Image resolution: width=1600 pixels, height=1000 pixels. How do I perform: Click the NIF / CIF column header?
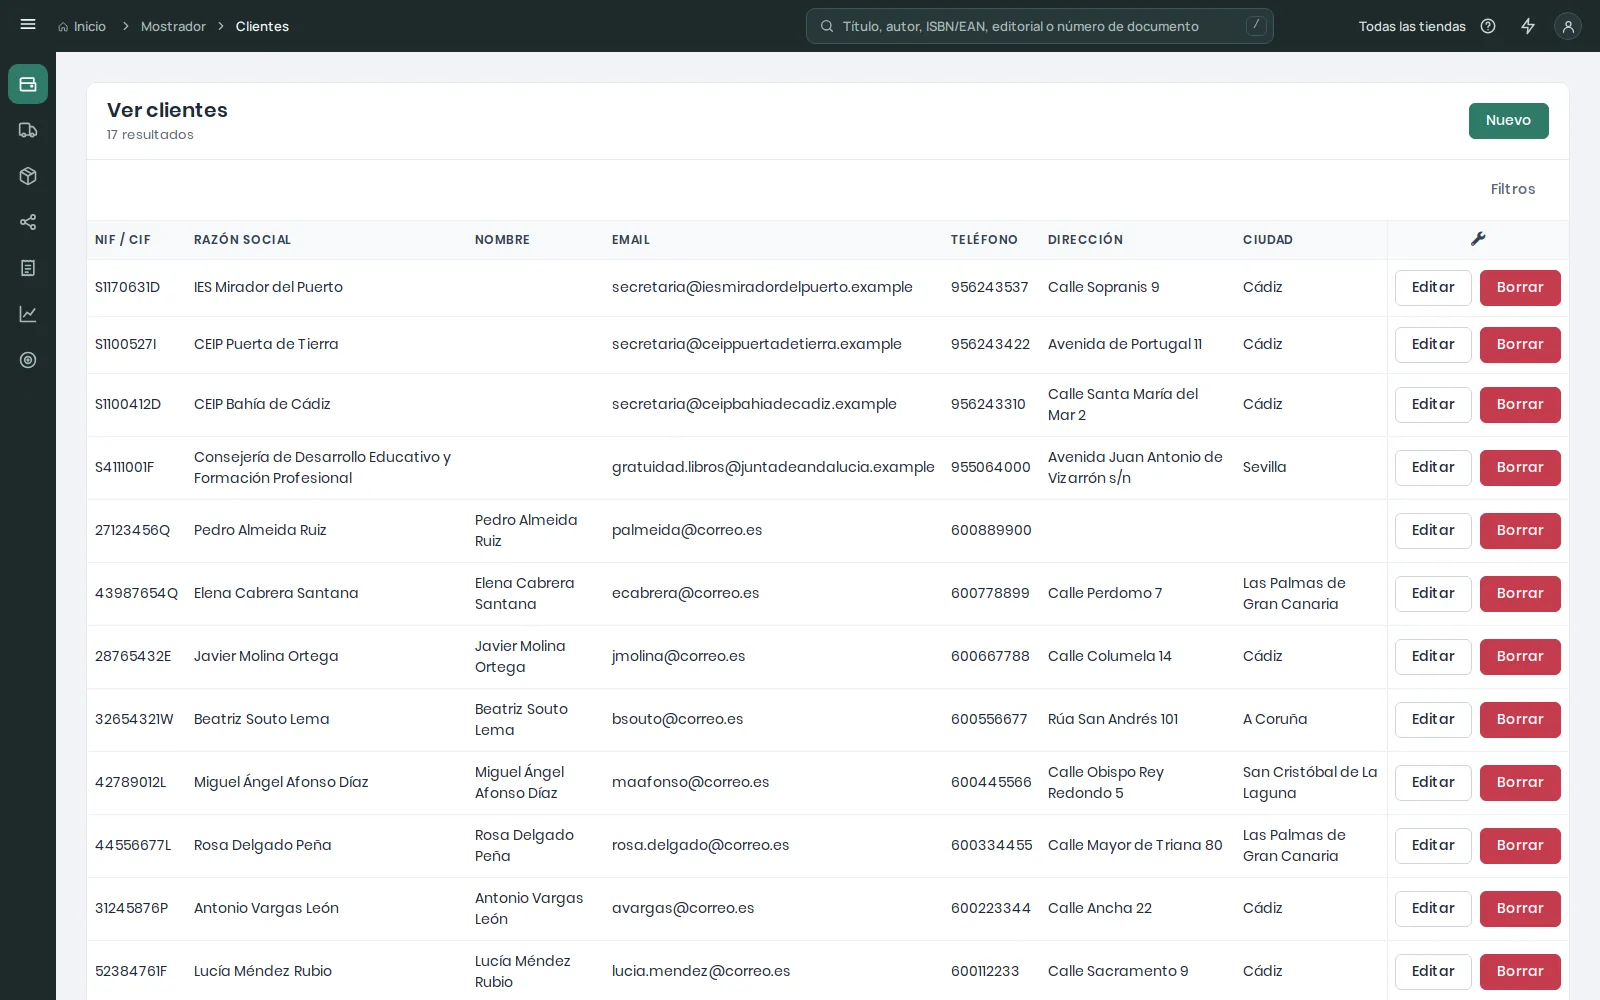click(123, 240)
